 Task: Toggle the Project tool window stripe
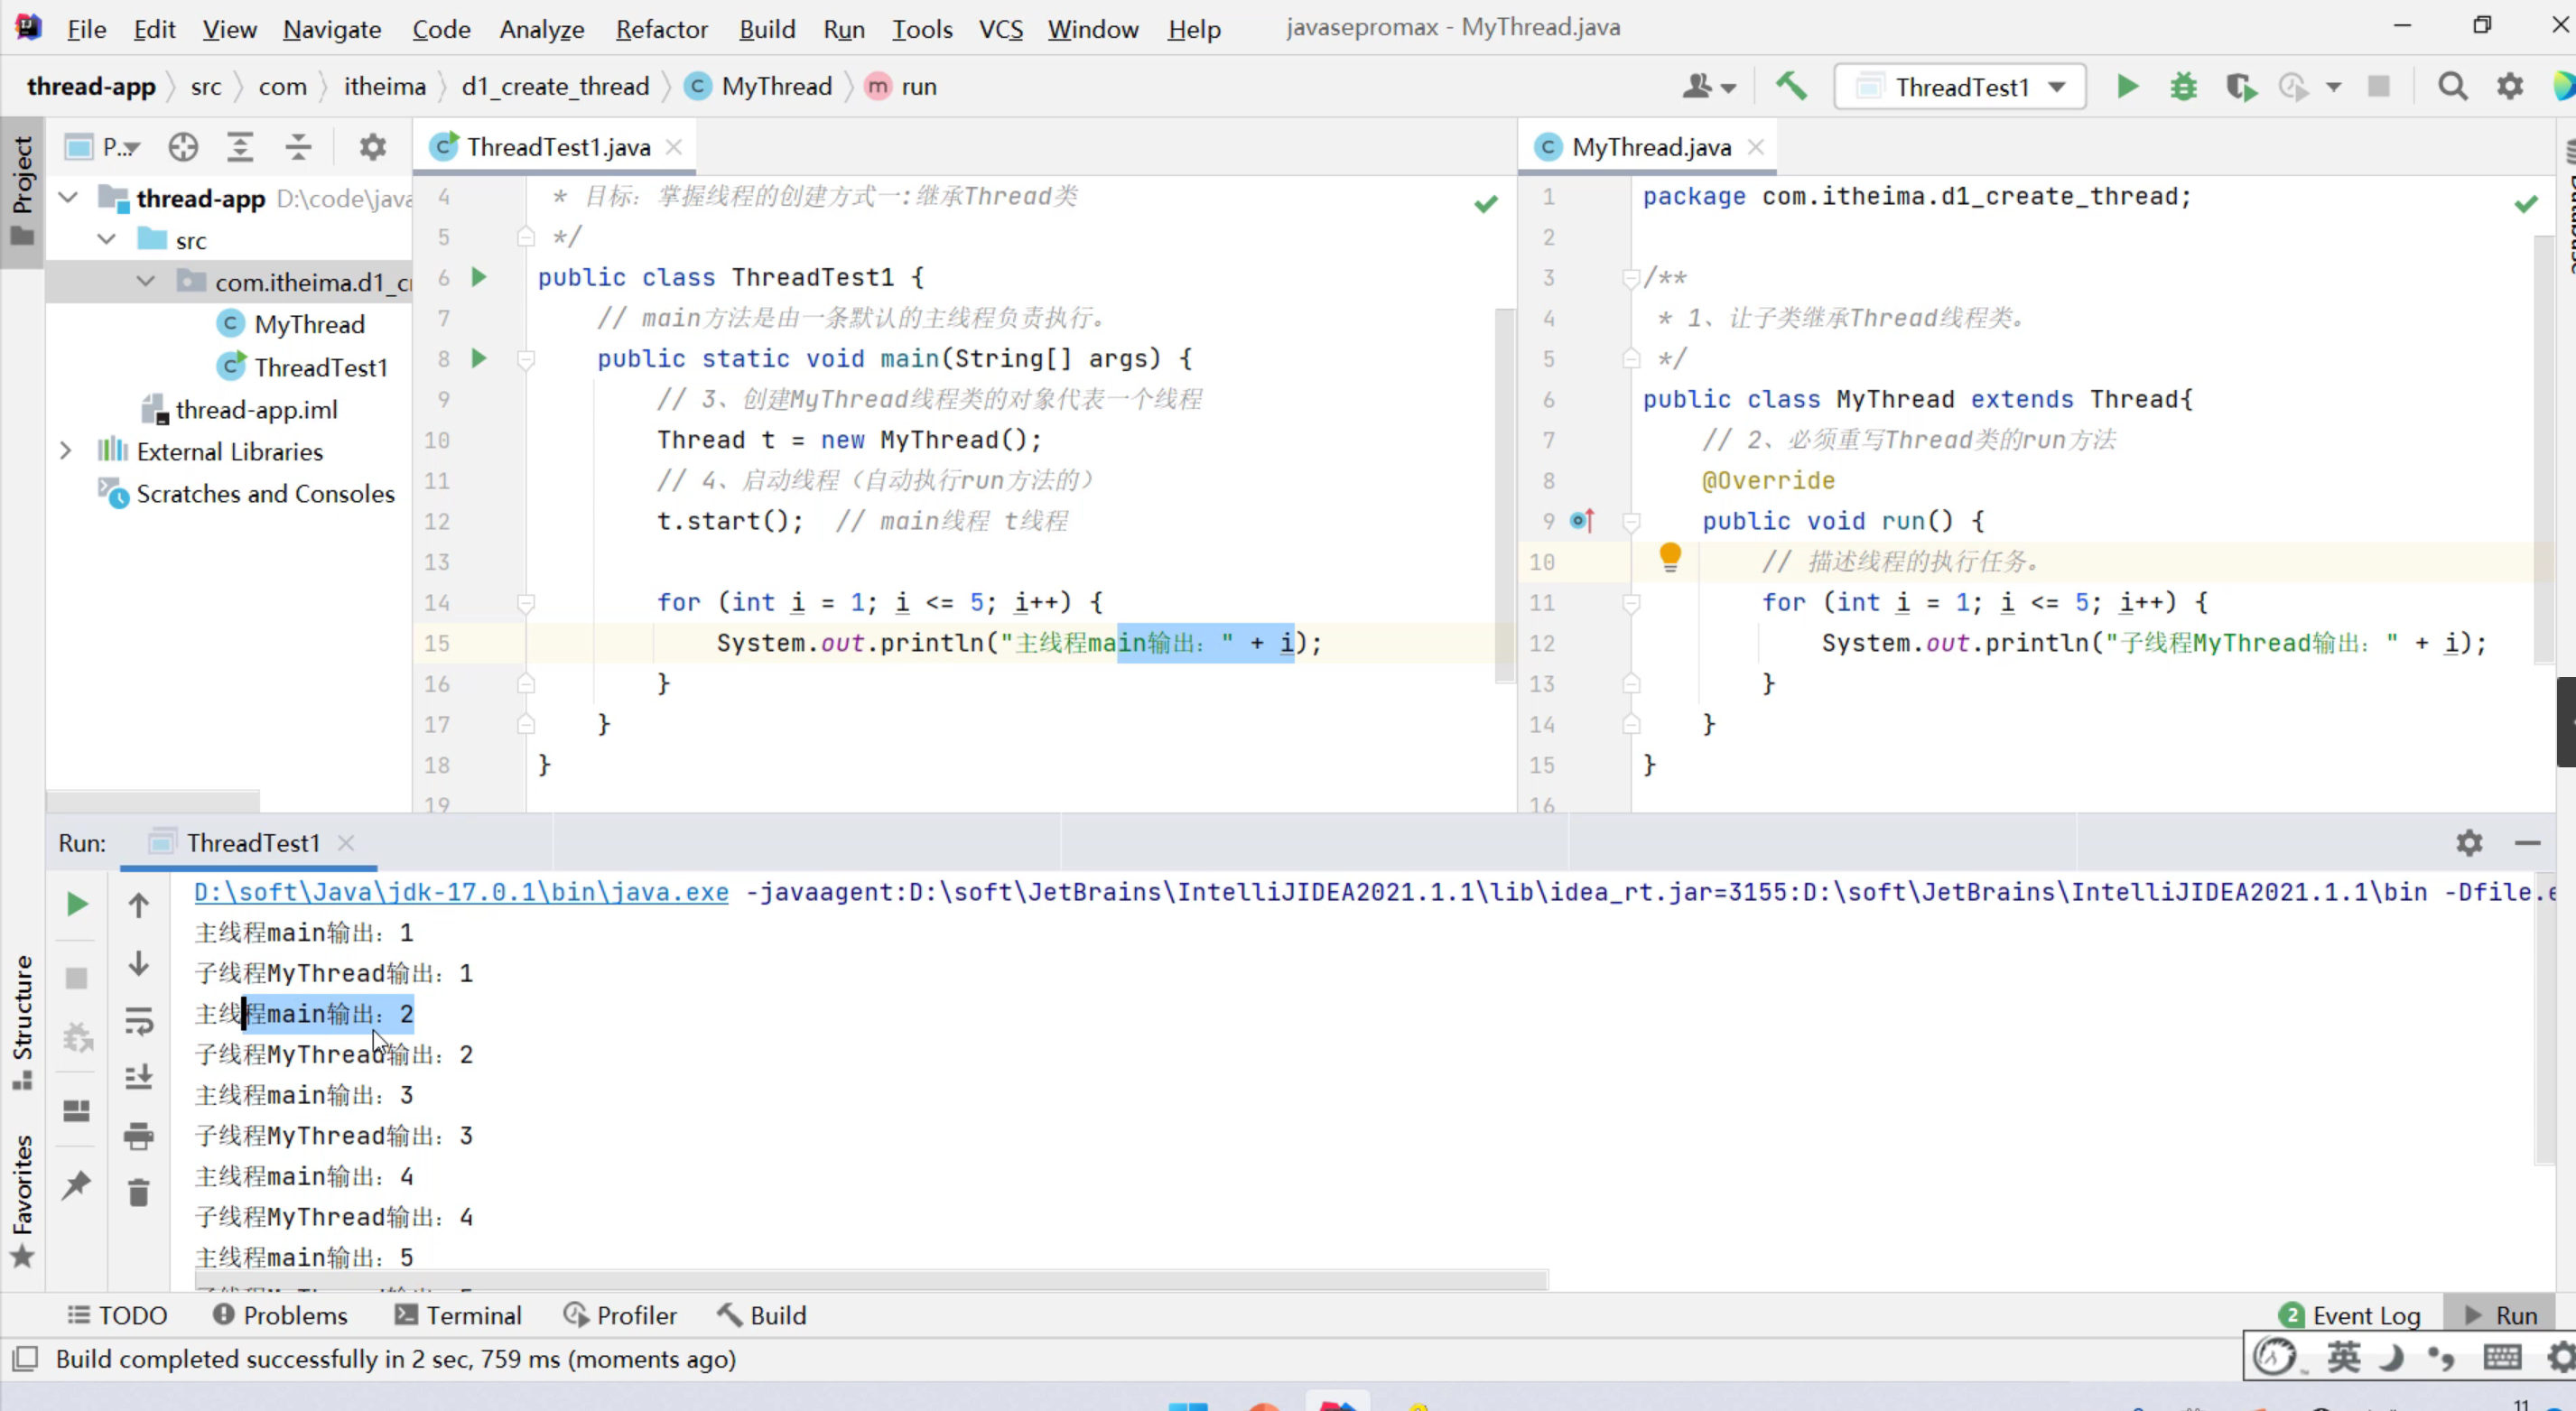[22, 192]
